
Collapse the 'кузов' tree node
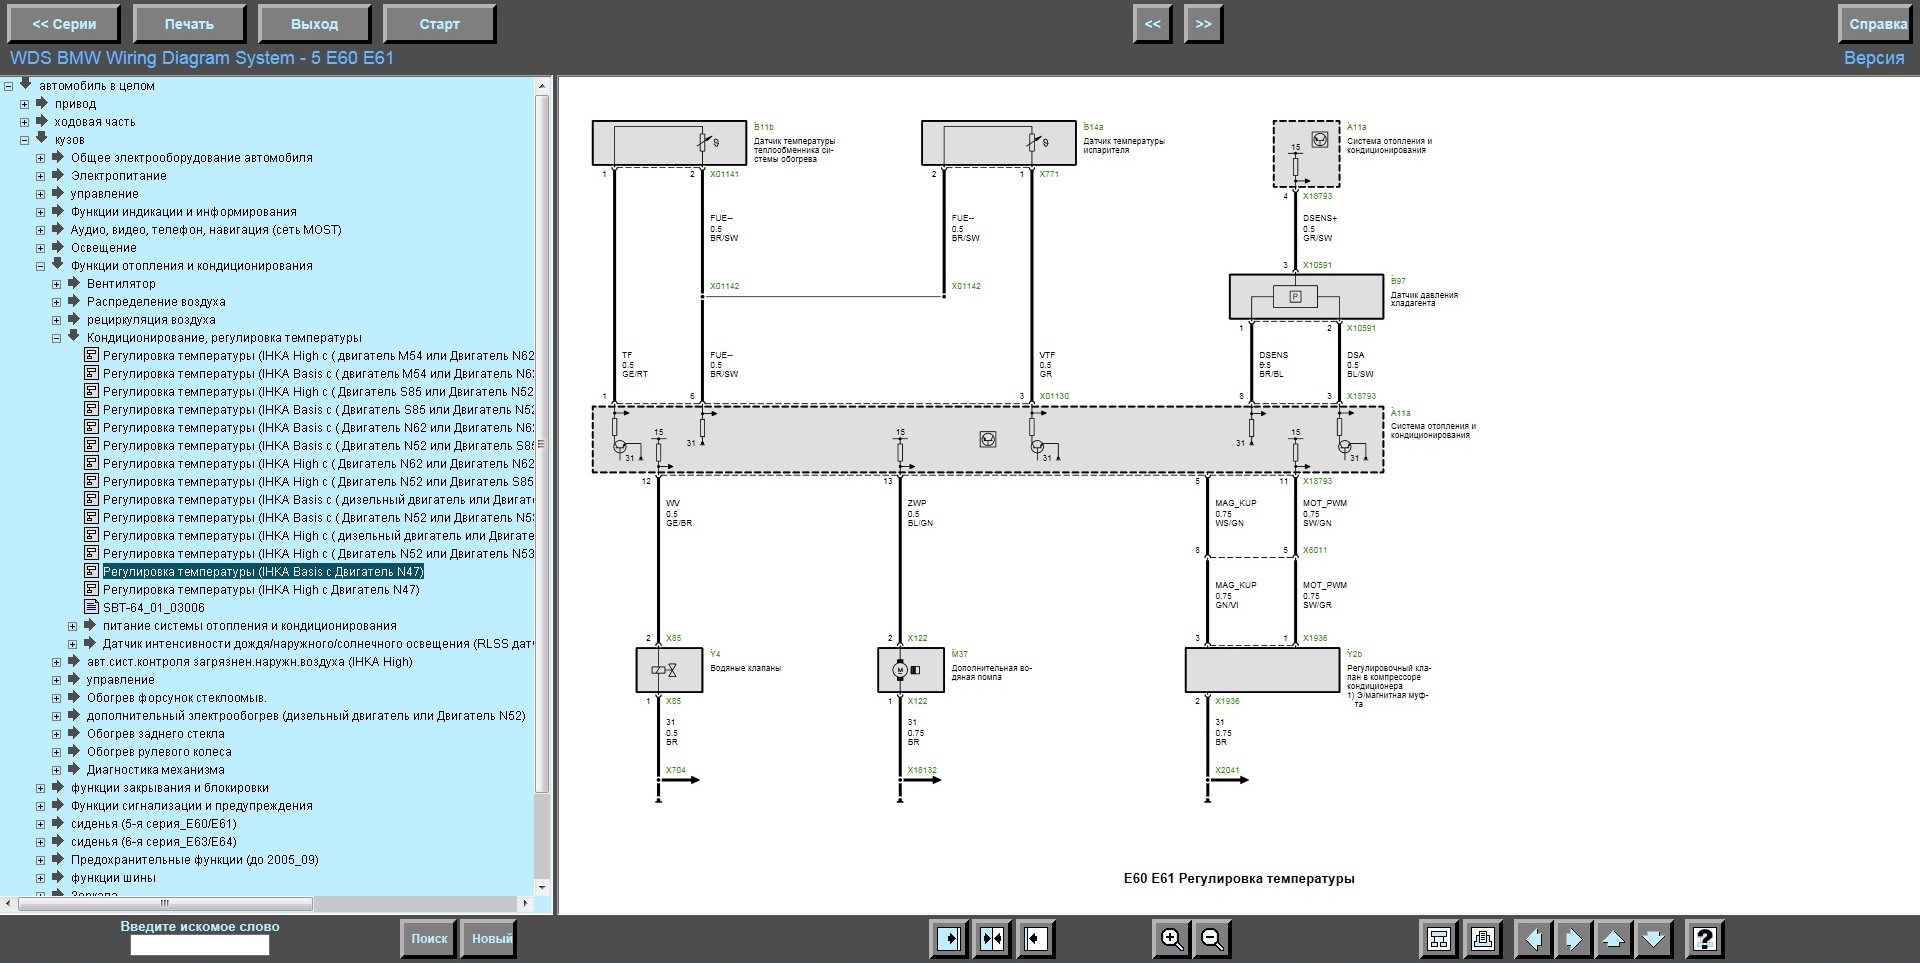click(25, 140)
